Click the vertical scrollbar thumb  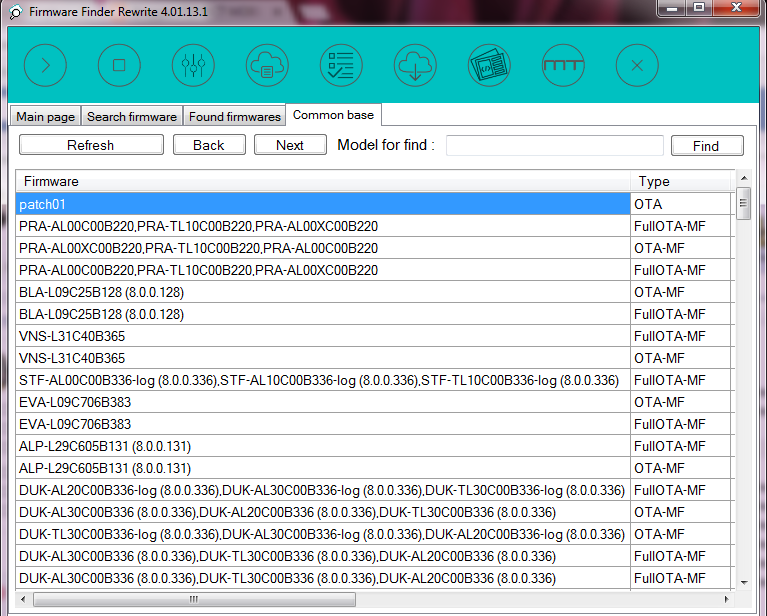pos(744,203)
